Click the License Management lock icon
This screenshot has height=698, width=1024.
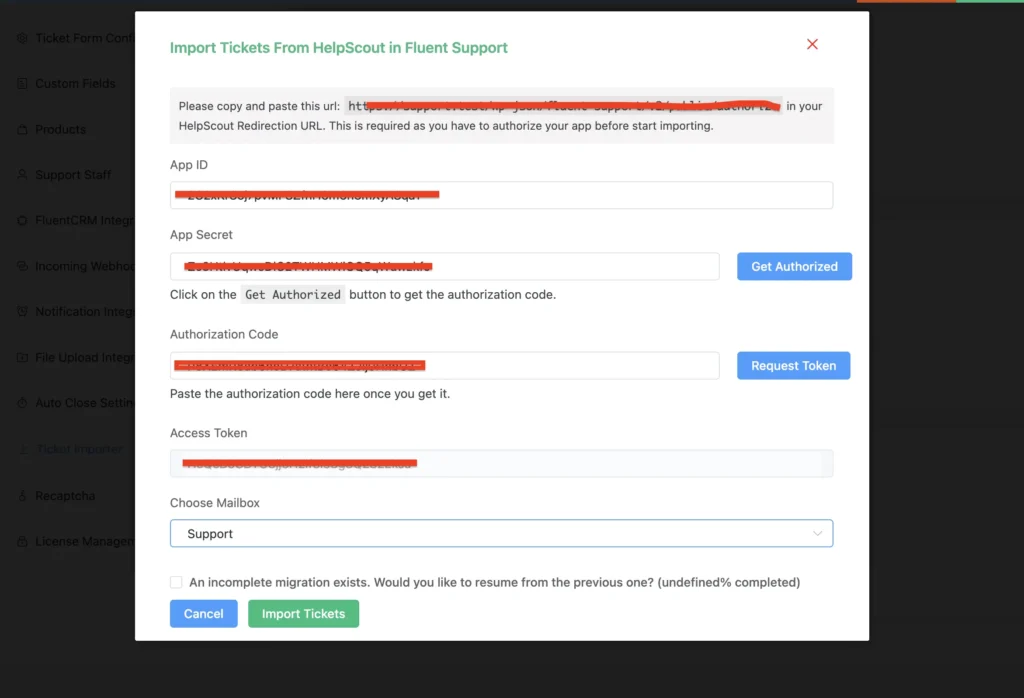[x=22, y=542]
